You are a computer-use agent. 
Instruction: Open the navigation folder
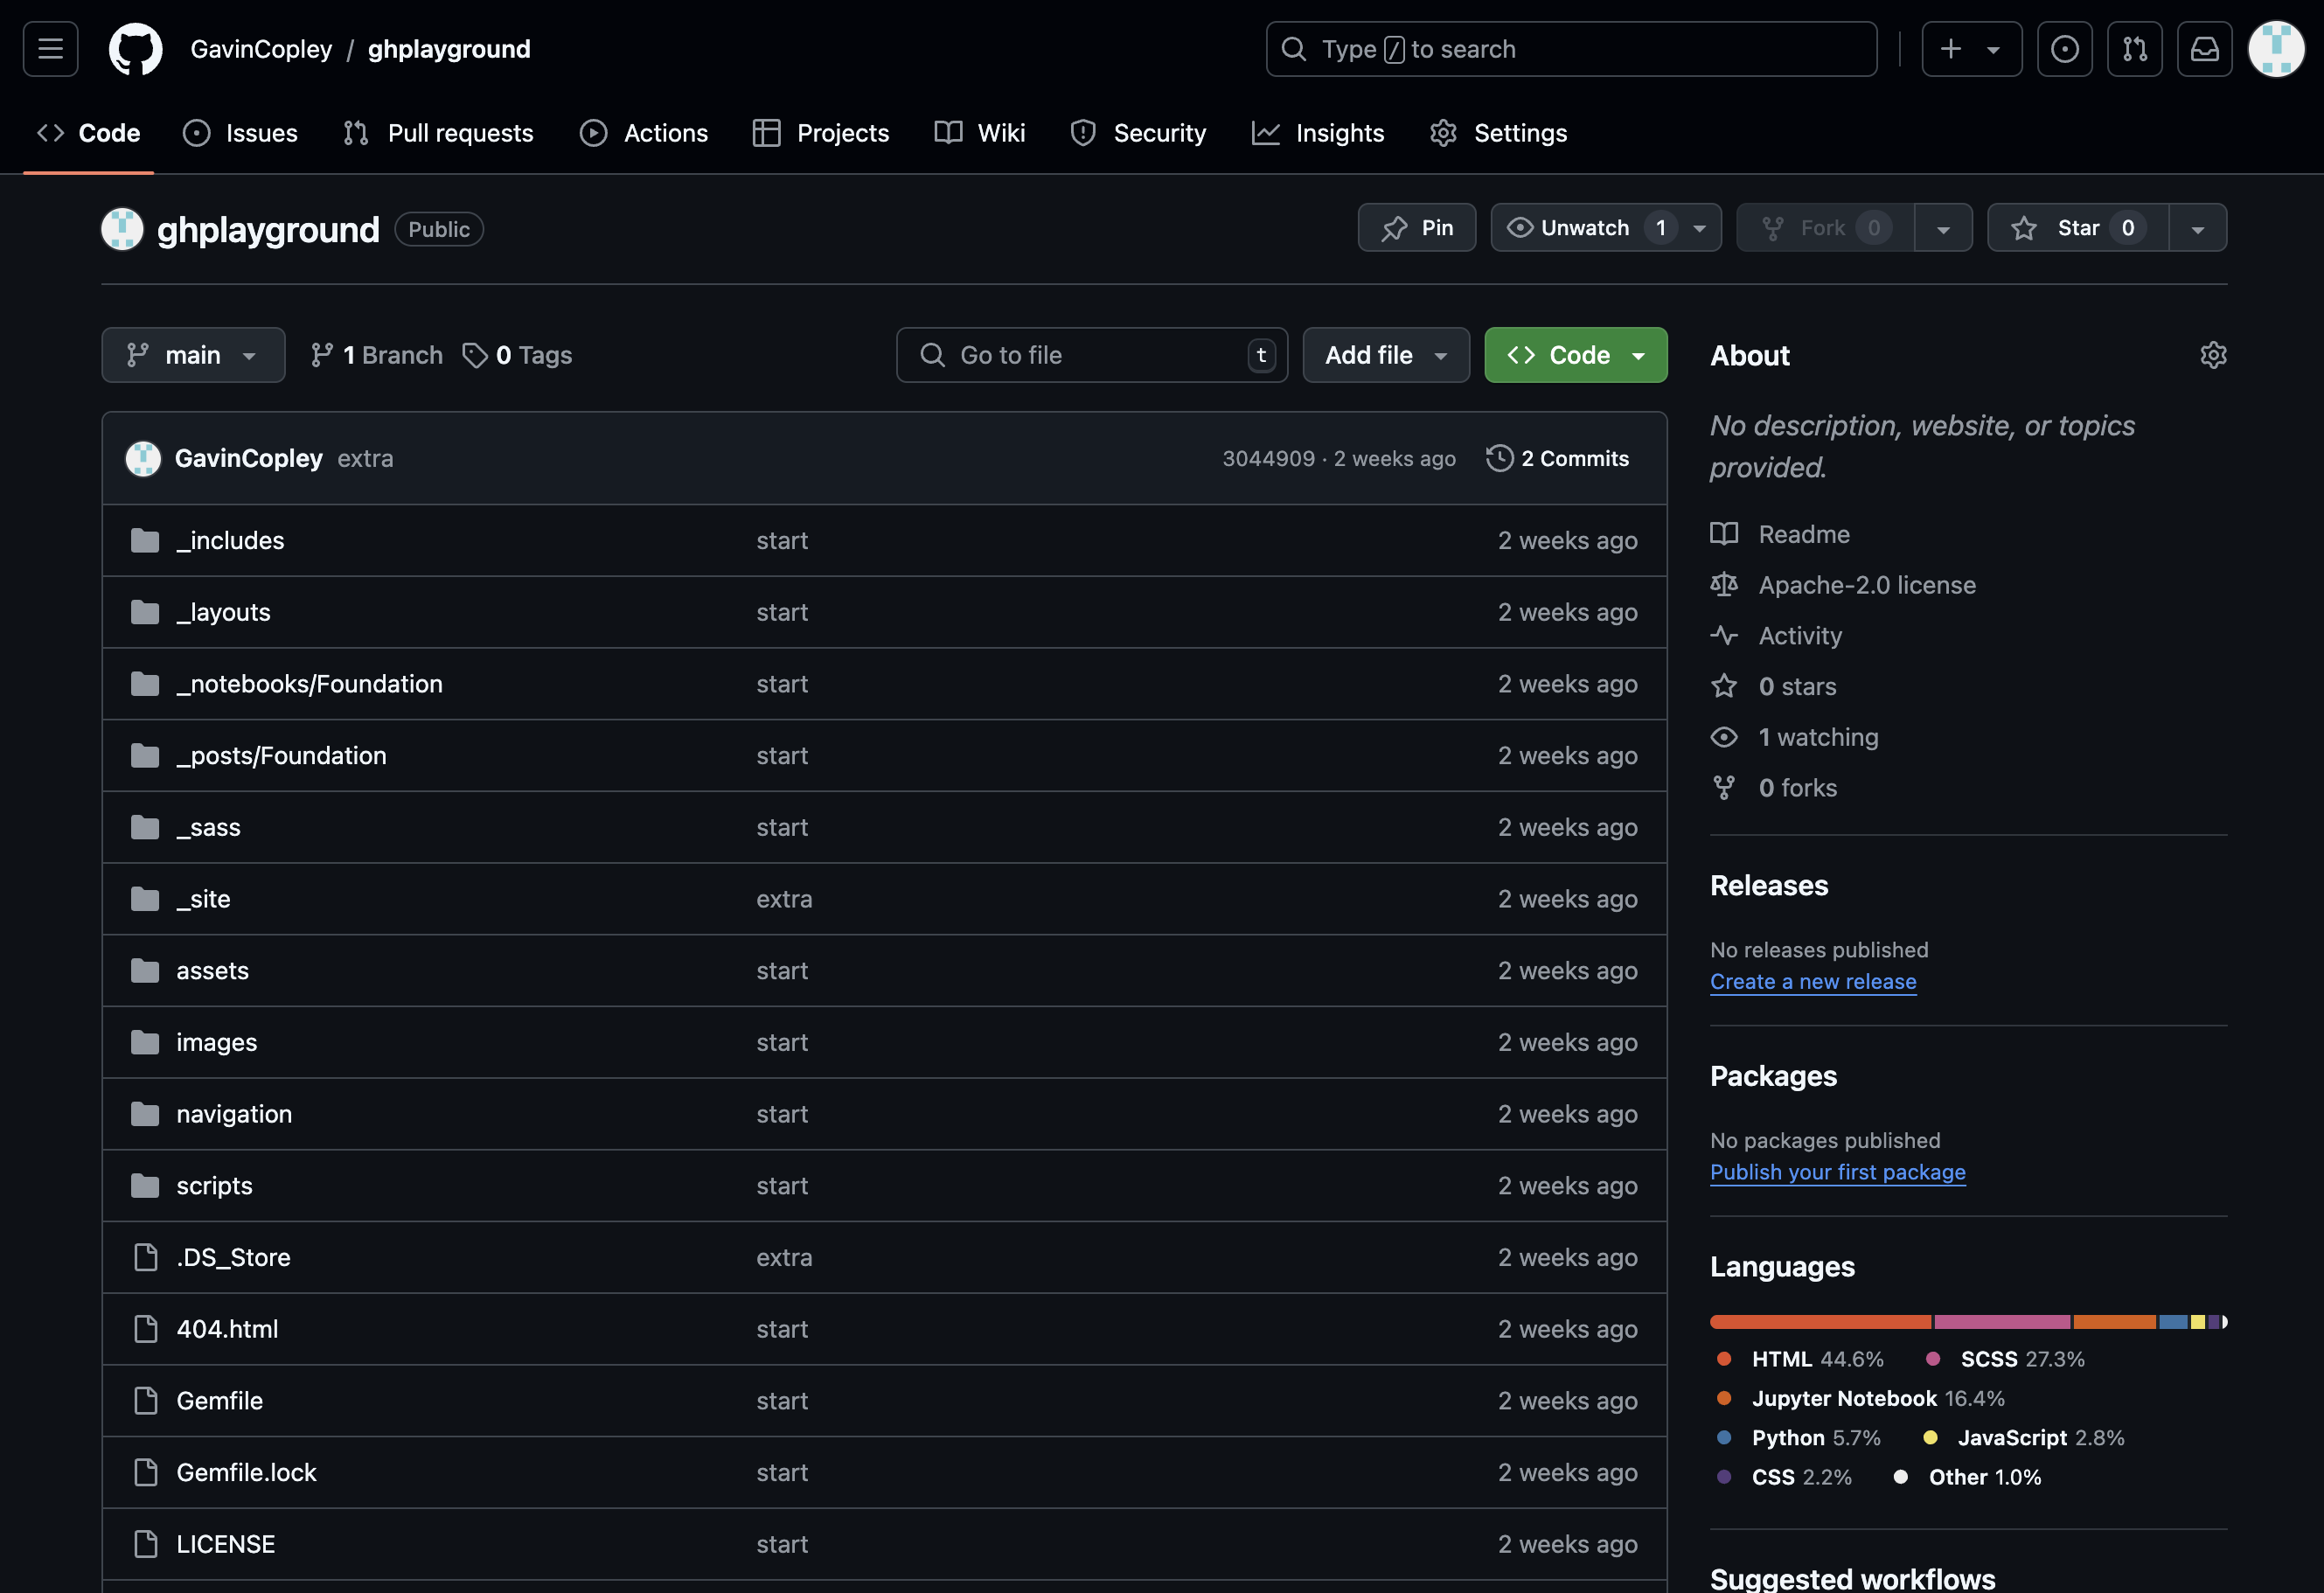point(234,1114)
